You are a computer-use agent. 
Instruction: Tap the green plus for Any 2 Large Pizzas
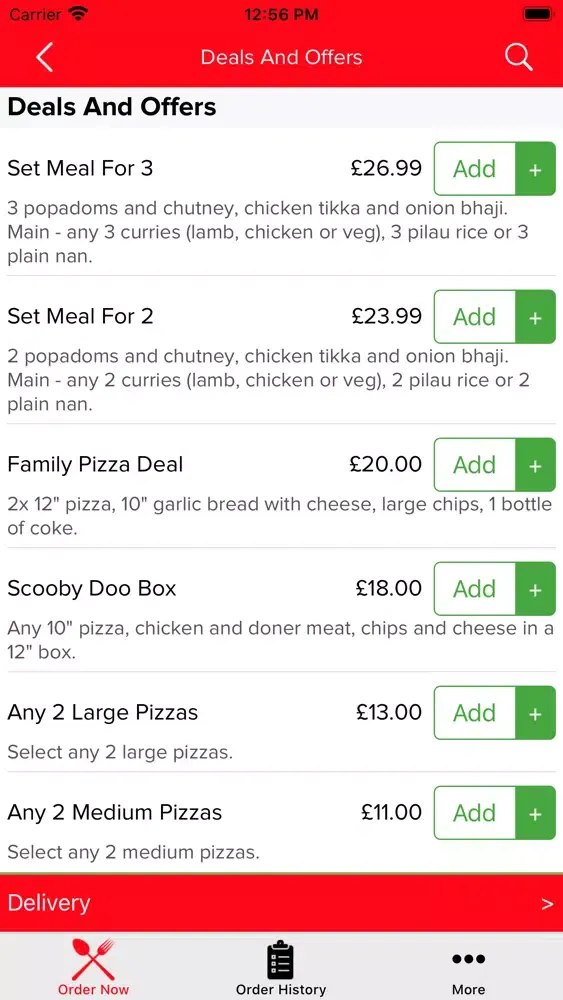pyautogui.click(x=535, y=713)
